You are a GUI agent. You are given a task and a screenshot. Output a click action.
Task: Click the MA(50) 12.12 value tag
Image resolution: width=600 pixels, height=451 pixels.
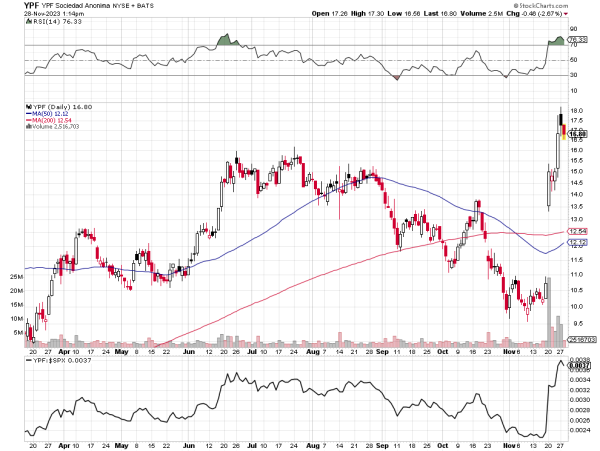[x=576, y=242]
